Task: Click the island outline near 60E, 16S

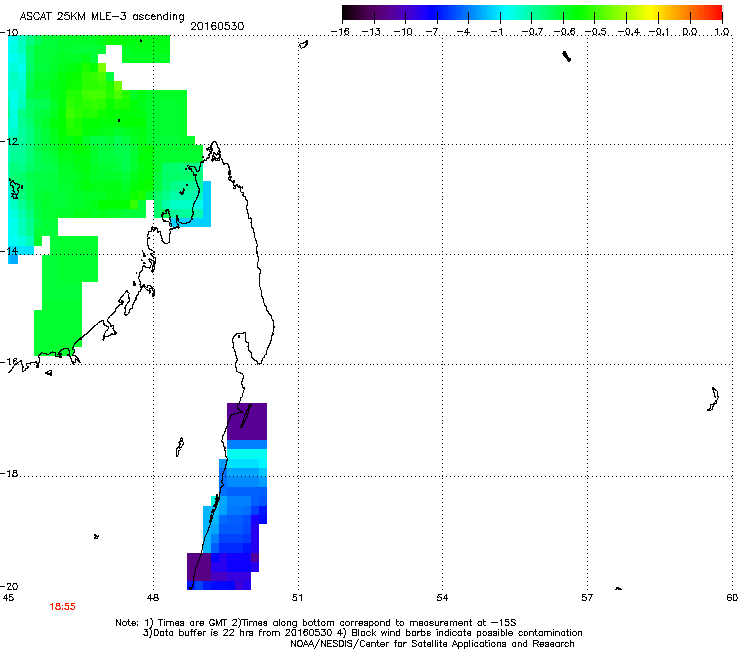Action: tap(713, 399)
